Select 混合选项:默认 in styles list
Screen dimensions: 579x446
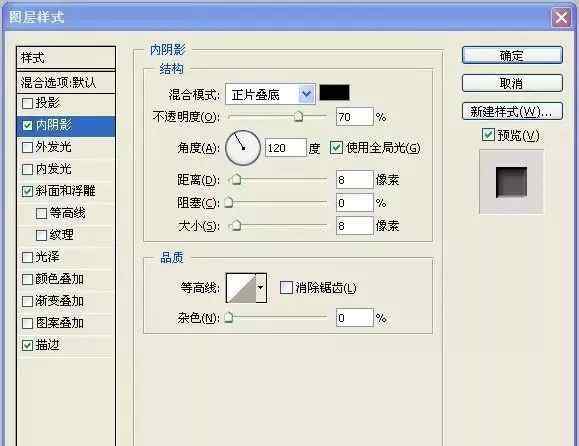coord(66,82)
